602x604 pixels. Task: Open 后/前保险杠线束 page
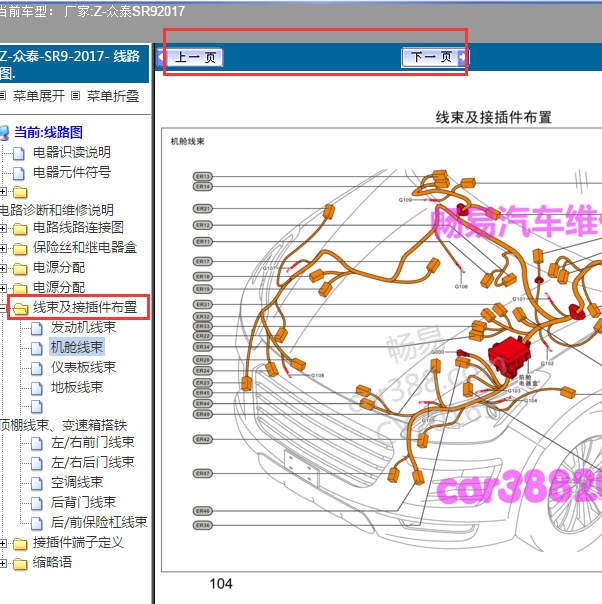(x=99, y=522)
